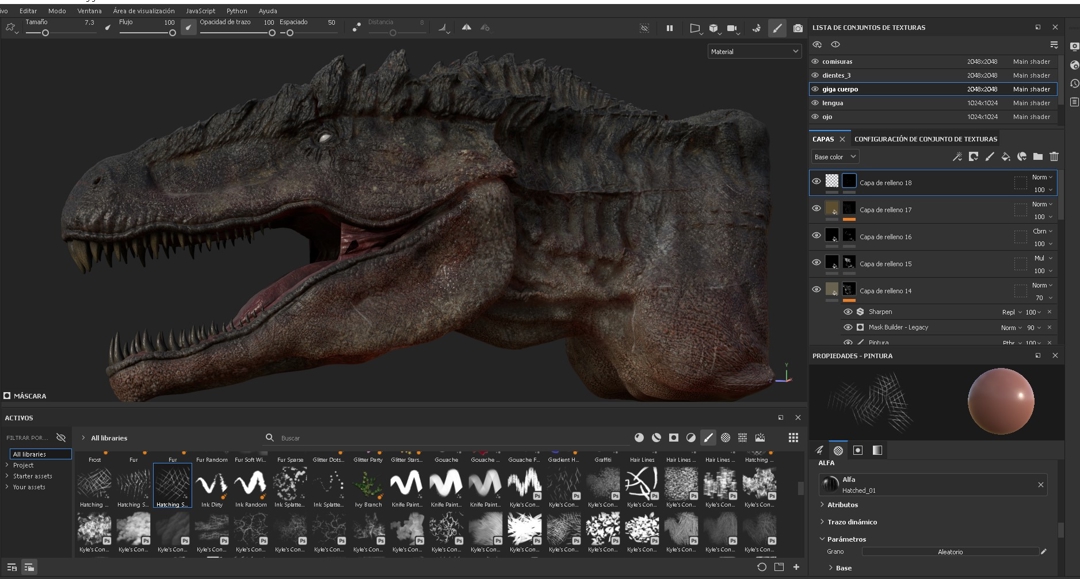Expand the Atributos section
This screenshot has width=1080, height=579.
coord(842,505)
